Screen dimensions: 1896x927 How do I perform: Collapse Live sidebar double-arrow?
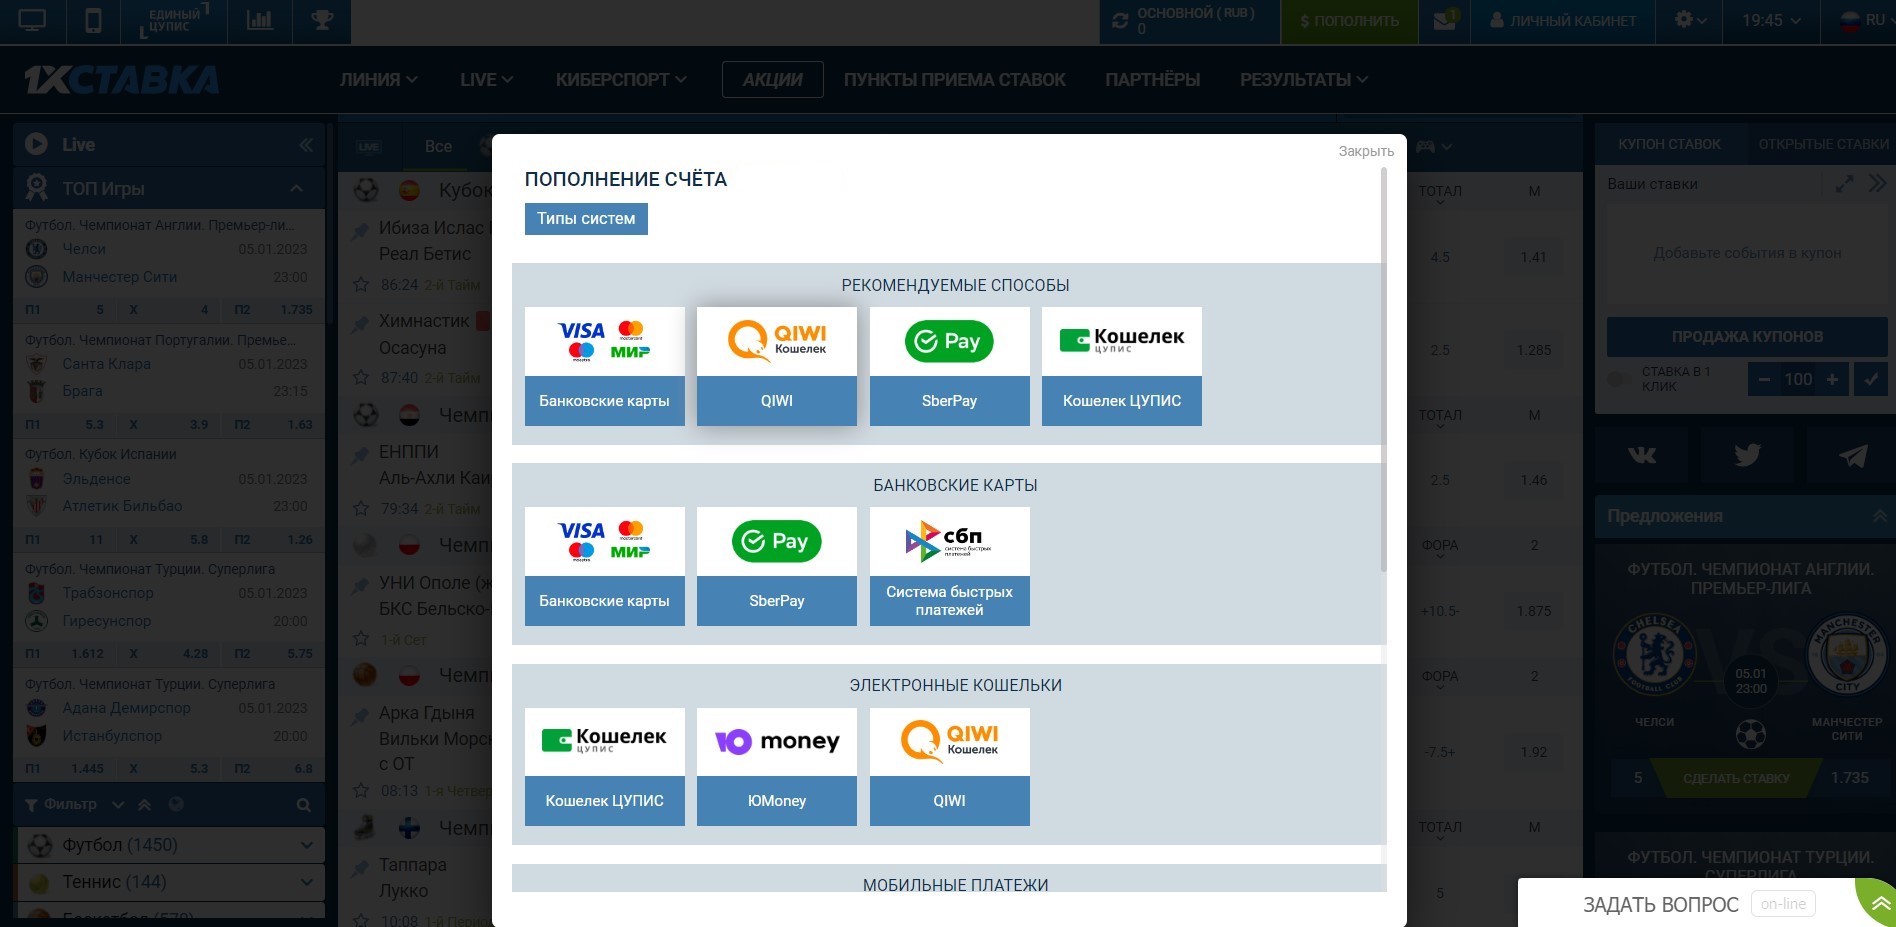[x=306, y=145]
